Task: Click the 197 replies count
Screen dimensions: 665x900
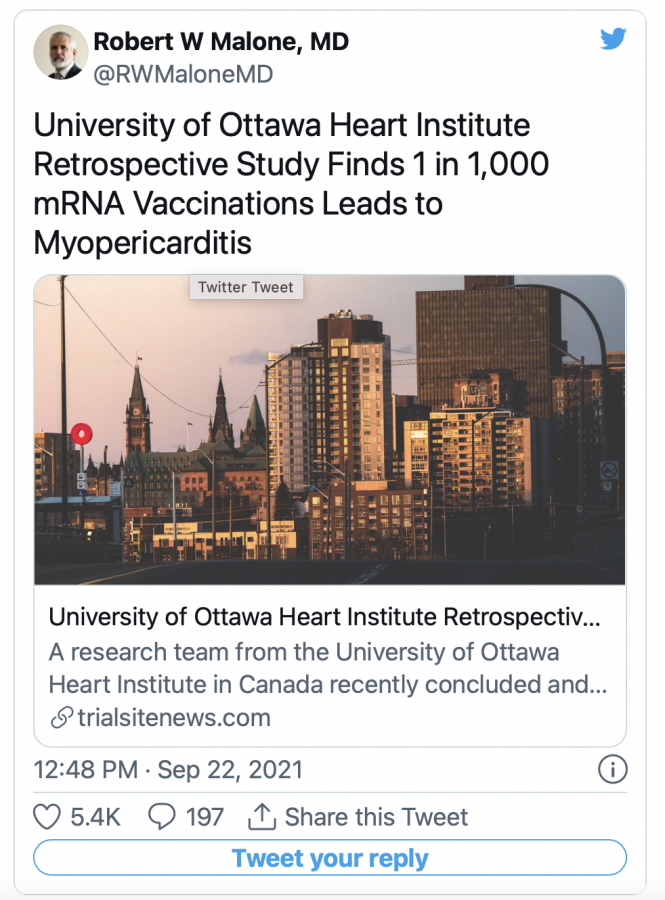Action: tap(205, 817)
